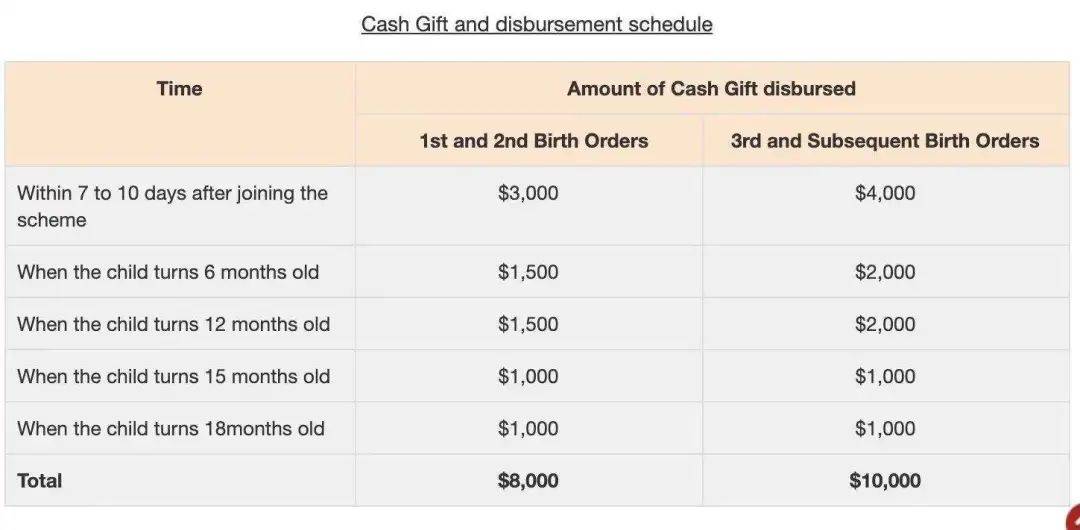1080x530 pixels.
Task: Click the $3,000 amount cell
Action: [528, 193]
